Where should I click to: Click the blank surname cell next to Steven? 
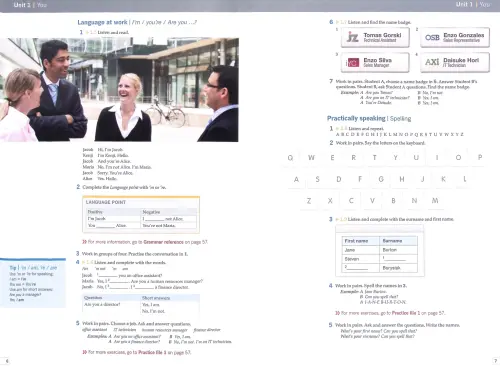(398, 259)
